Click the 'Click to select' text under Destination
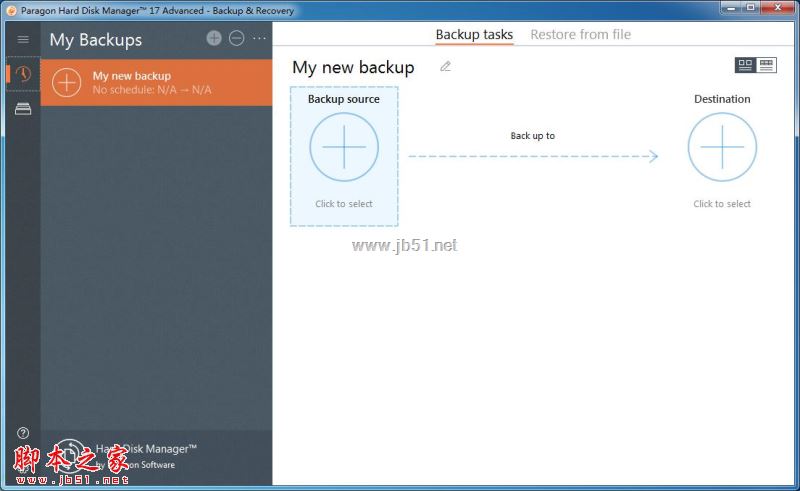 [722, 204]
